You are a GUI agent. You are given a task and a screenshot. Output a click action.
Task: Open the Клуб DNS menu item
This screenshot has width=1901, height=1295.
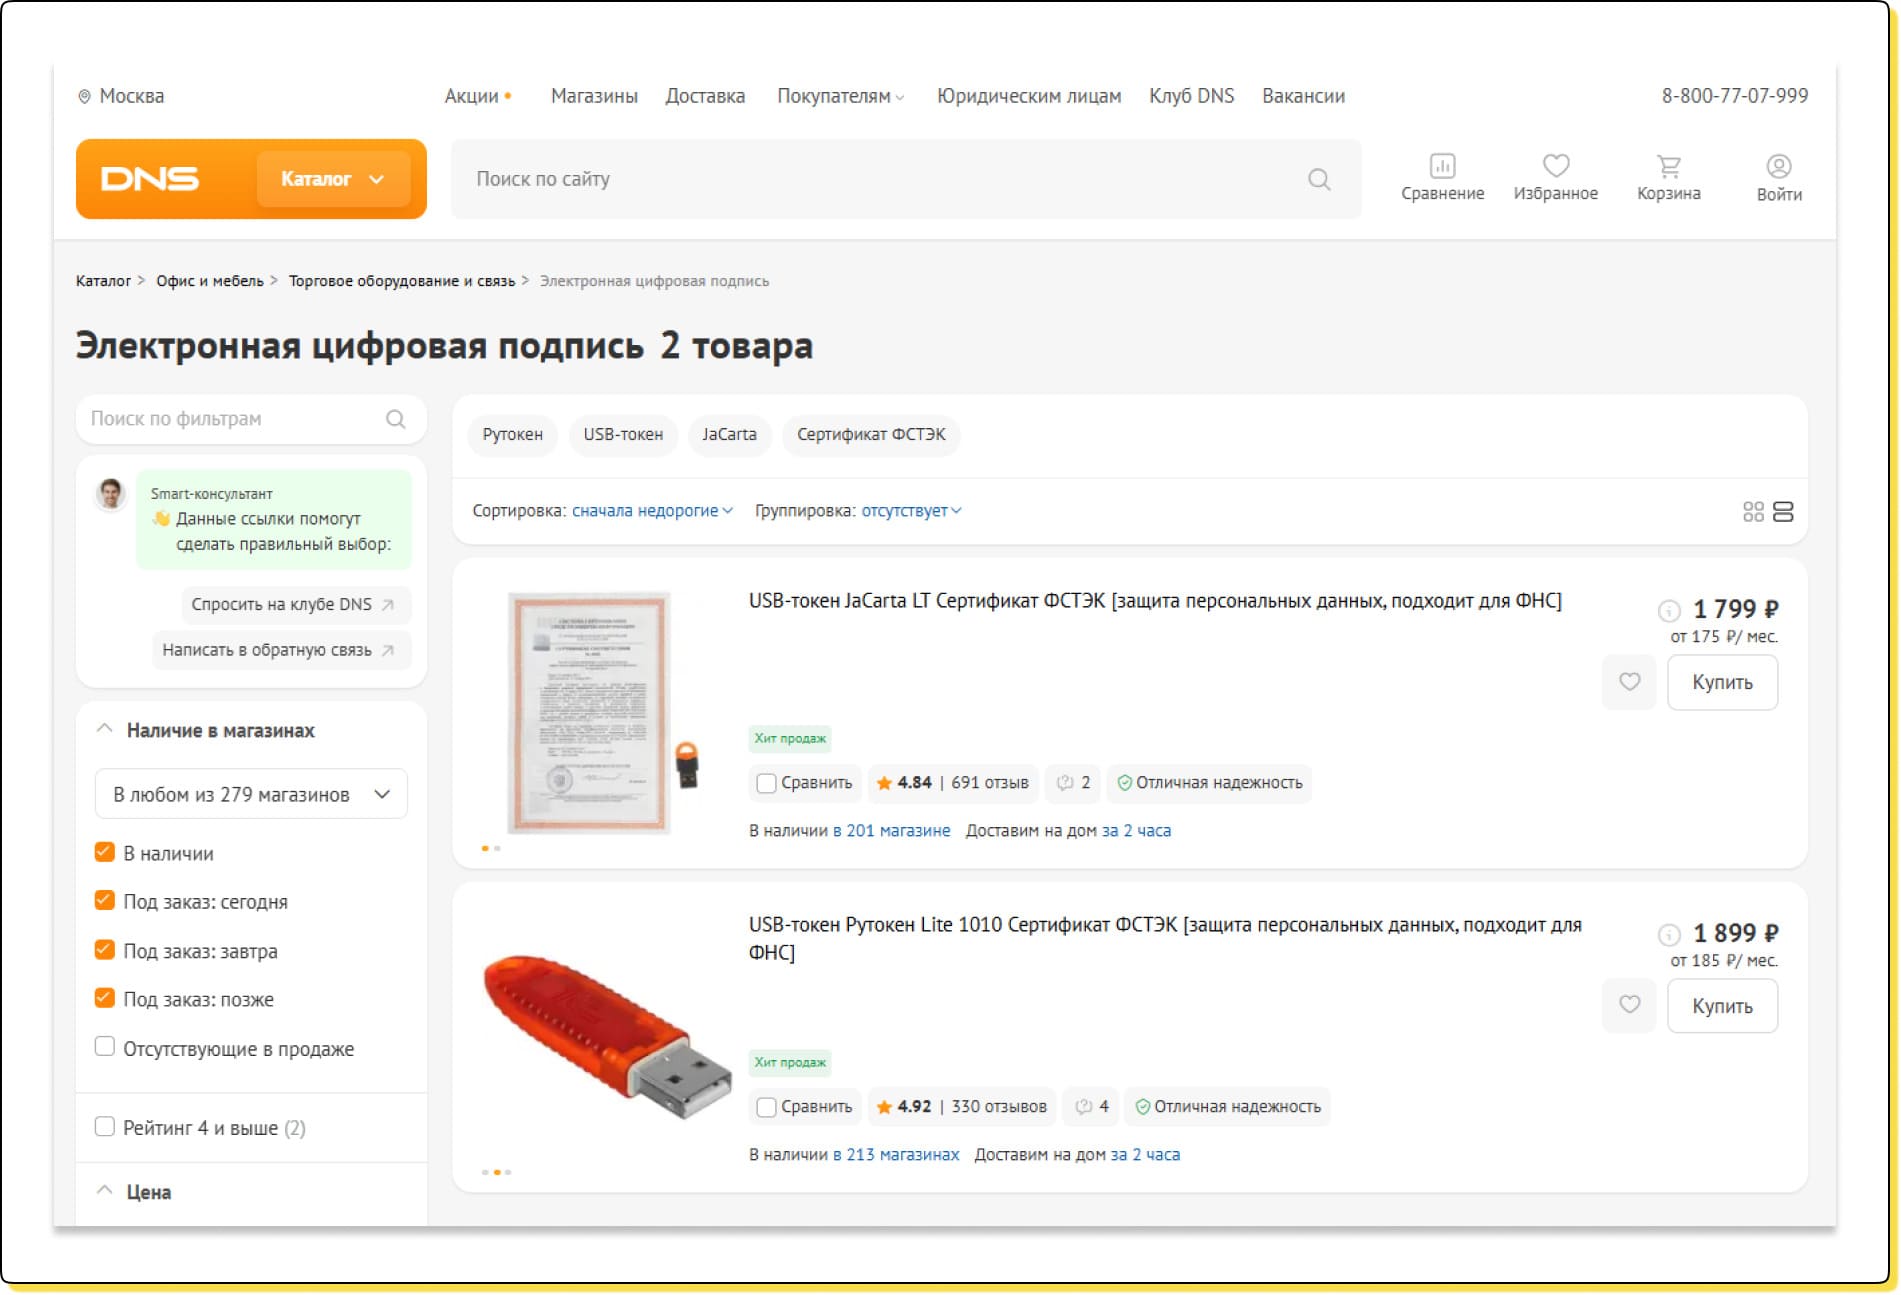[1192, 96]
